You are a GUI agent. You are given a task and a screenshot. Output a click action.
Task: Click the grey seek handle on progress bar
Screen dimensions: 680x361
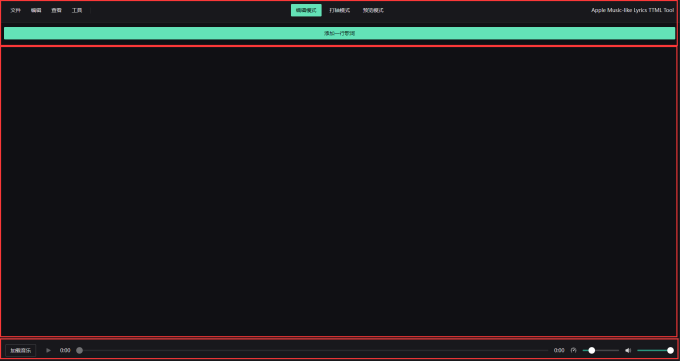tap(79, 350)
